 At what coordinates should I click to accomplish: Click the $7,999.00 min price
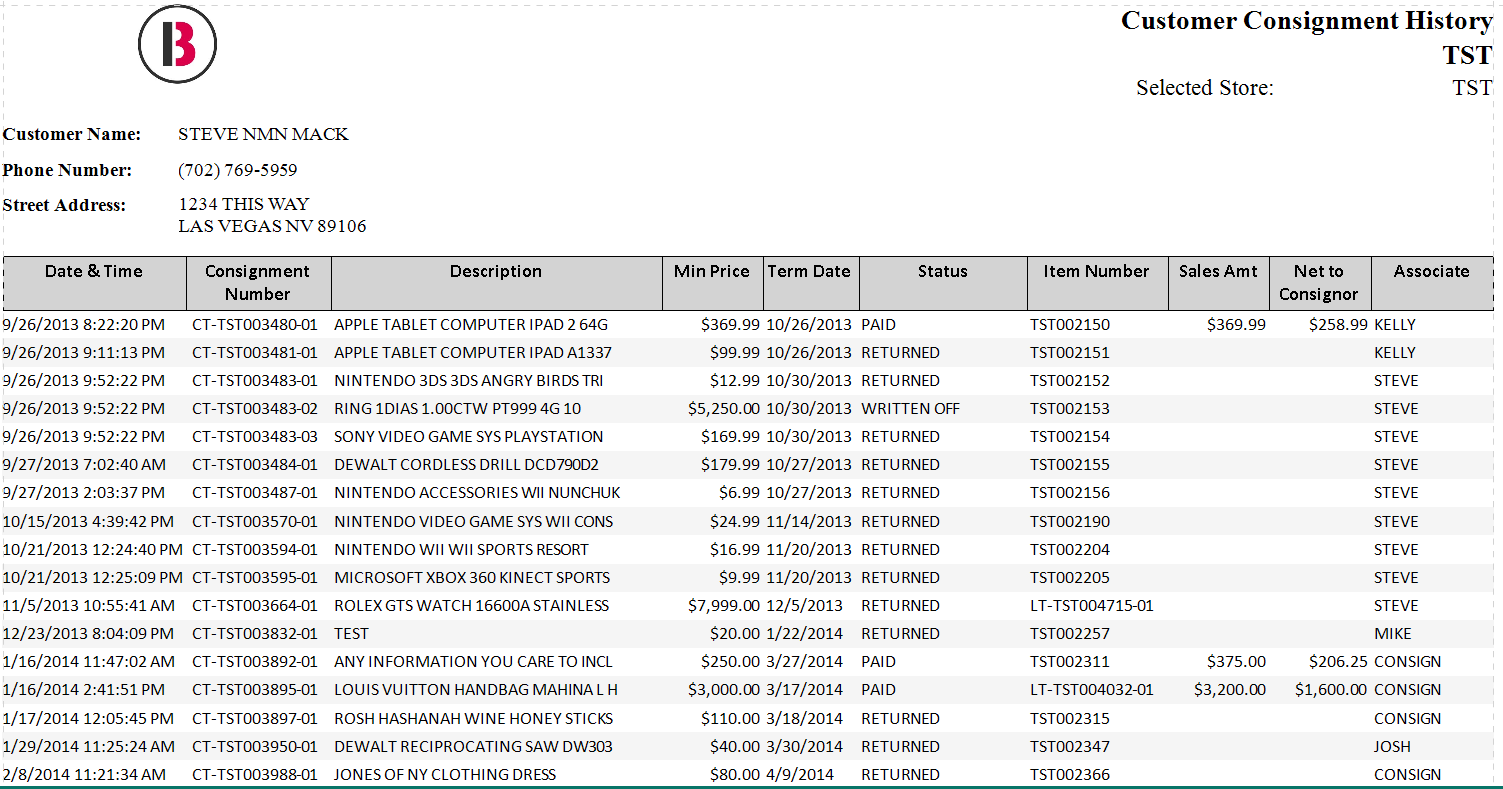coord(724,606)
